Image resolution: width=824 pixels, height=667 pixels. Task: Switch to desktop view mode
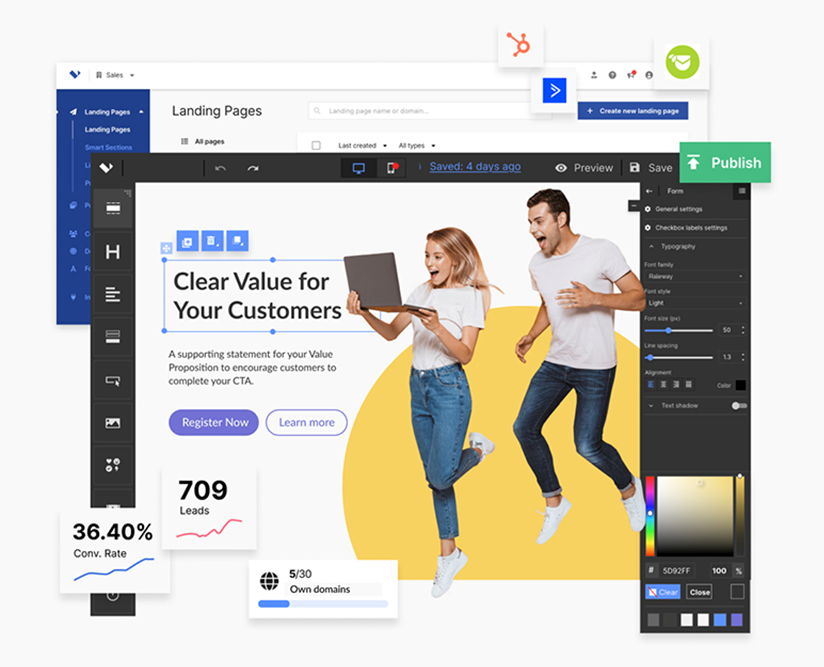(x=358, y=168)
